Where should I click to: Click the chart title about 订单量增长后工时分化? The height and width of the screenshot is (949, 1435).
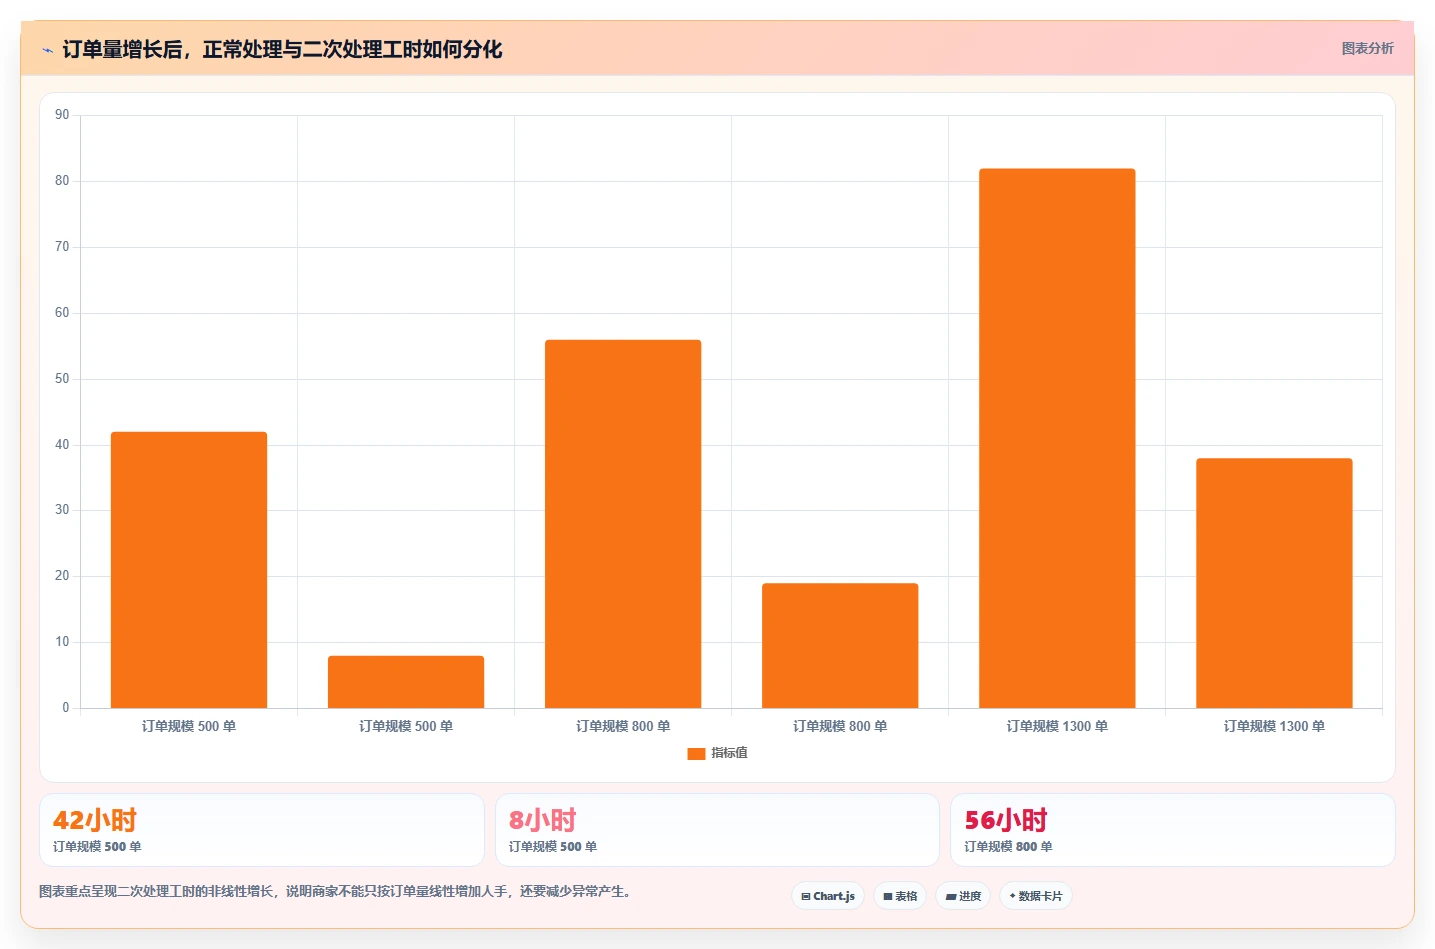tap(282, 49)
